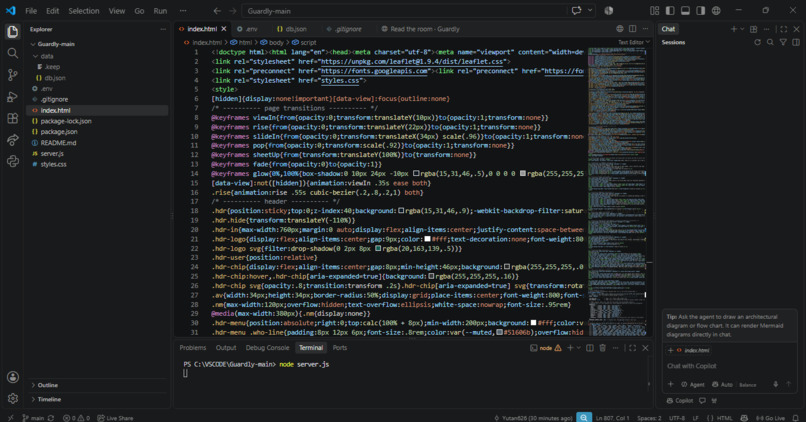
Task: Synchronize changes on main branch
Action: 50,418
